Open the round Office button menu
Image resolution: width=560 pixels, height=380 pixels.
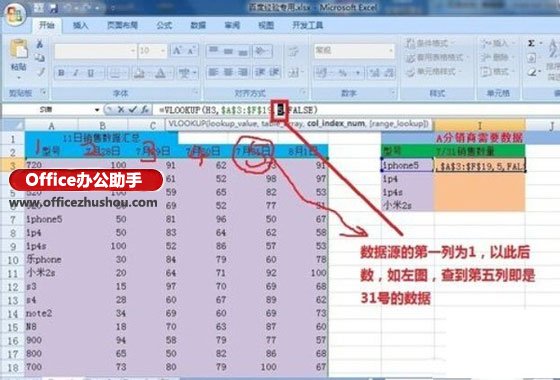pyautogui.click(x=15, y=14)
